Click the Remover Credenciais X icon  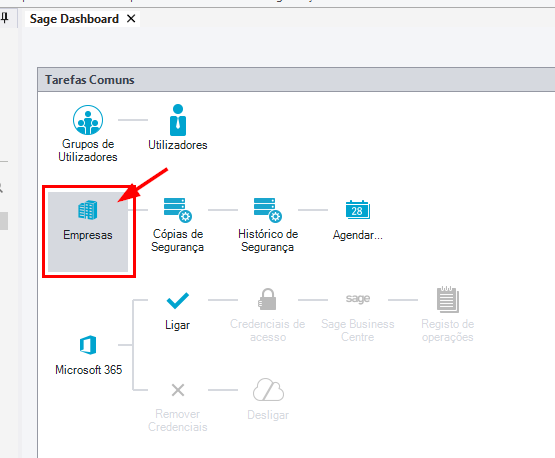(178, 390)
